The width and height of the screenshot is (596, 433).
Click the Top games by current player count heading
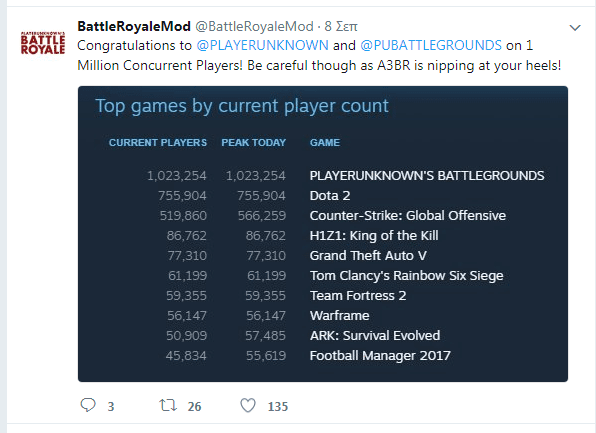(x=242, y=106)
